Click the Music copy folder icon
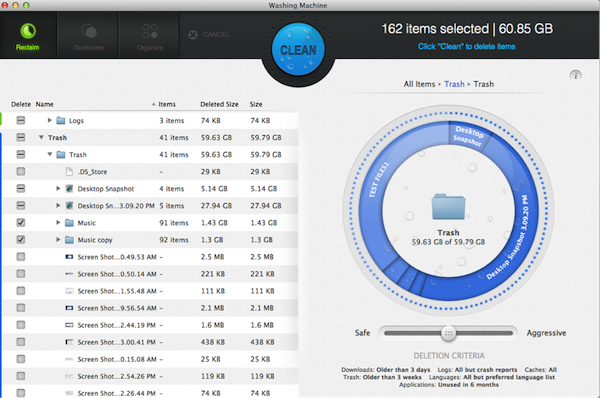The image size is (600, 398). coord(69,240)
